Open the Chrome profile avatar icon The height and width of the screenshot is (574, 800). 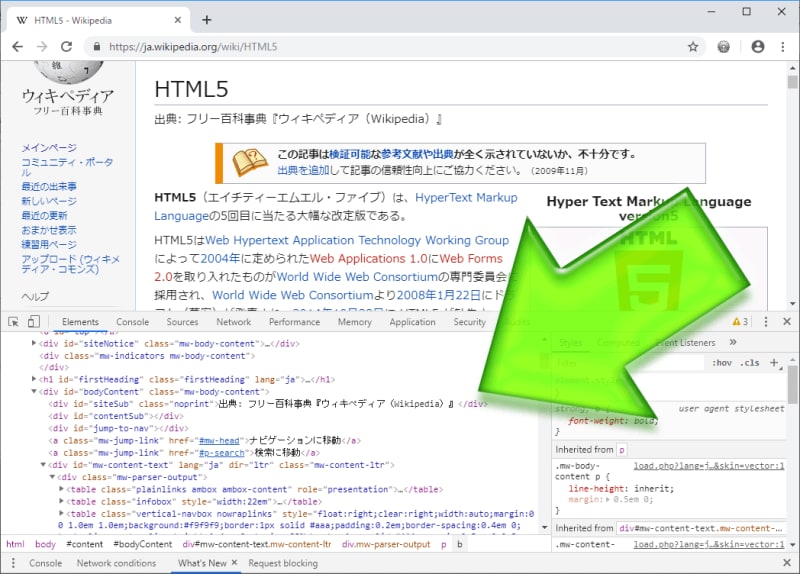pos(758,47)
